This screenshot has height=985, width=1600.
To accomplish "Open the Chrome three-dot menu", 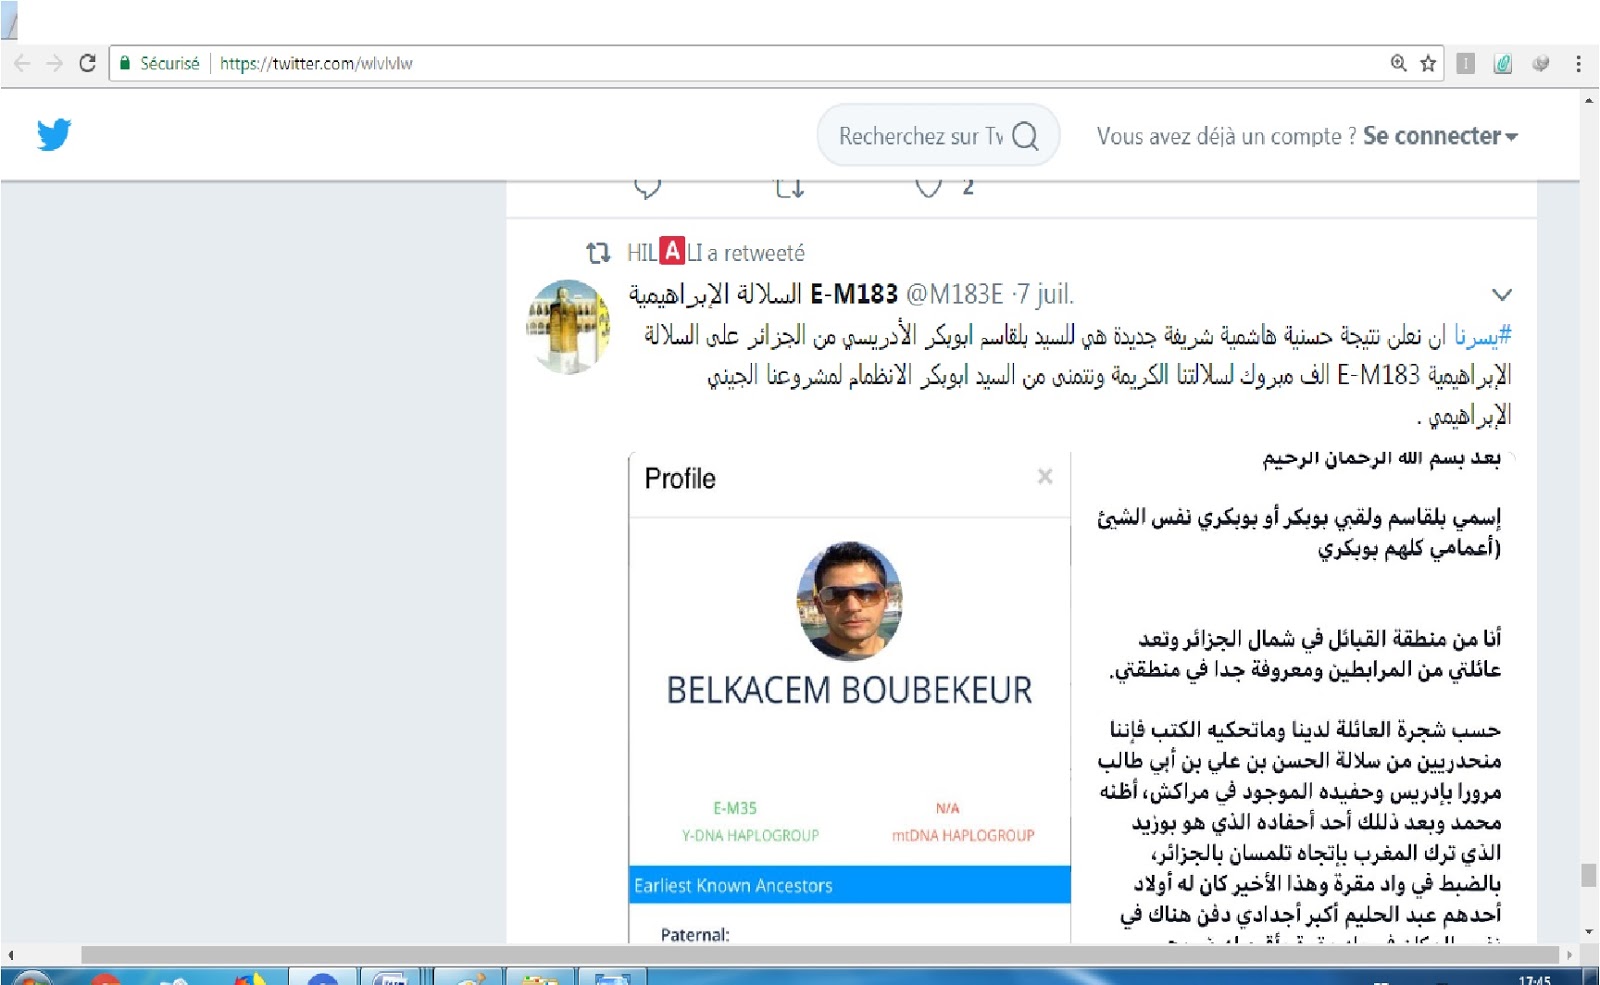I will [x=1578, y=63].
